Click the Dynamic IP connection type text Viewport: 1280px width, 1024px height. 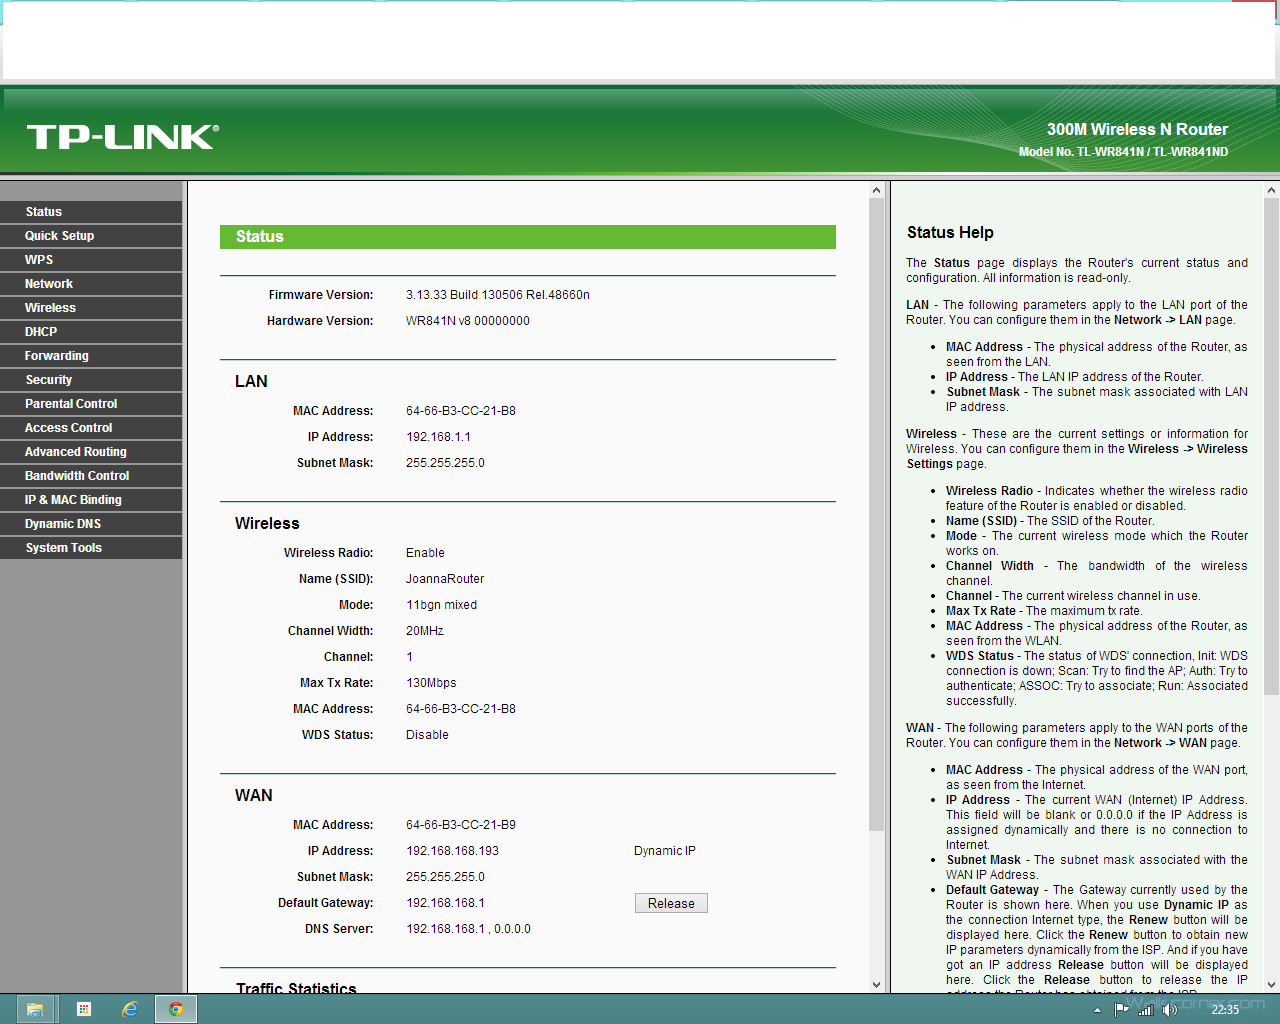(665, 851)
